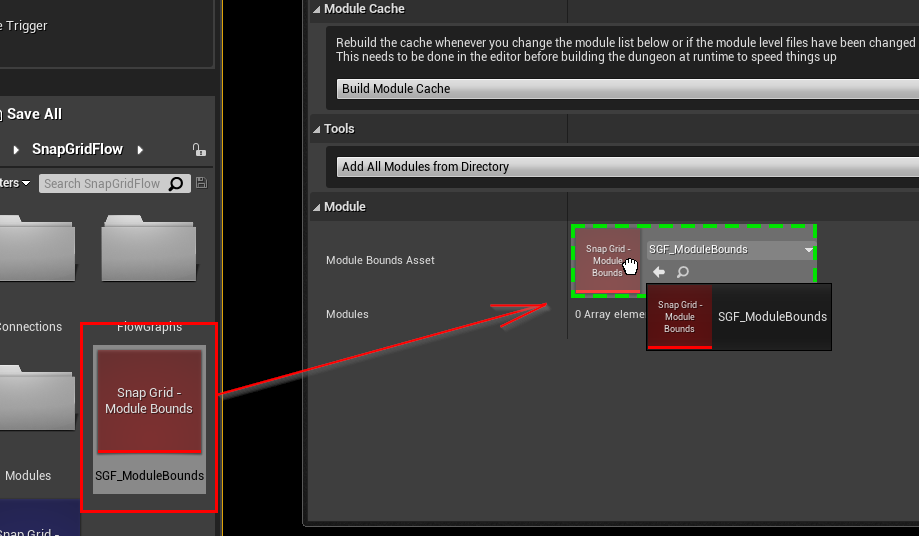
Task: Click the lock icon beside the SnapGridFlow path
Action: click(199, 150)
